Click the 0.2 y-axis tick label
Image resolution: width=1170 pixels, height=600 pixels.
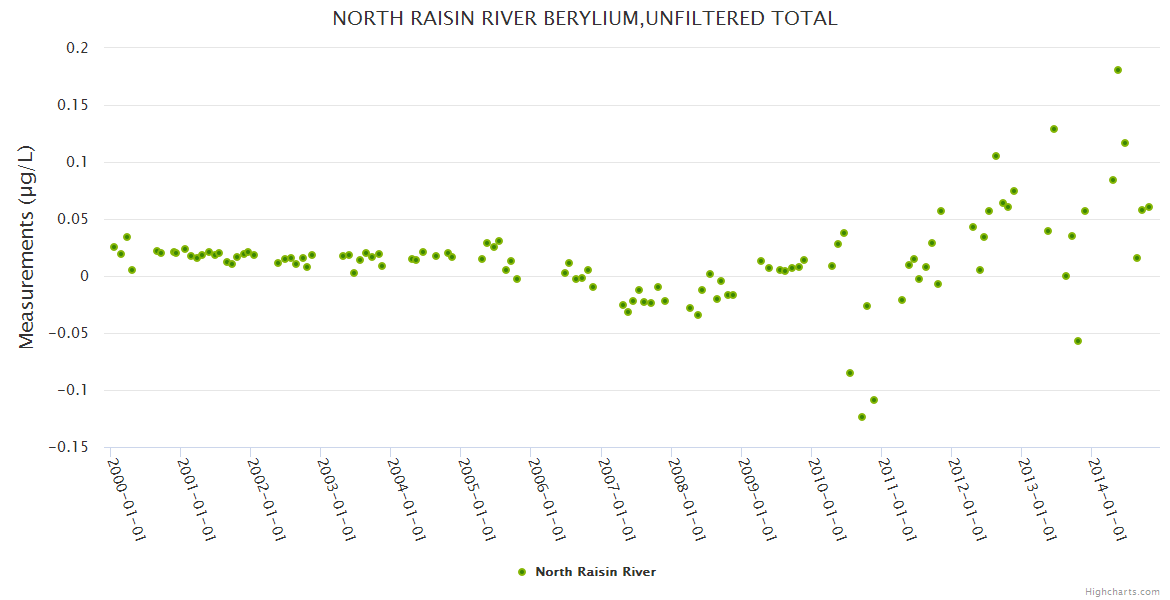point(76,48)
